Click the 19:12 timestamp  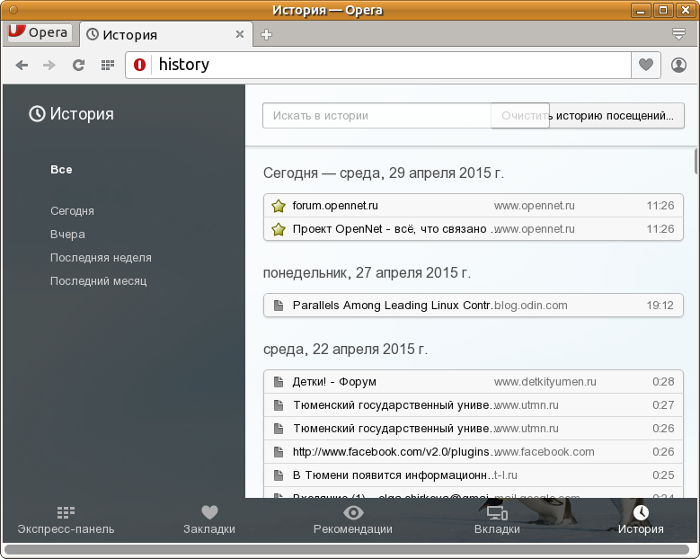coord(660,305)
